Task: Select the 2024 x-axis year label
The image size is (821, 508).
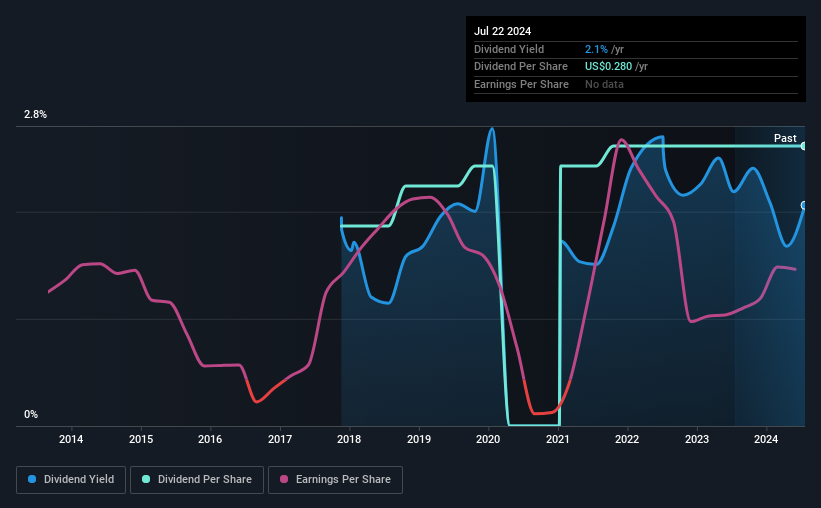Action: 765,439
